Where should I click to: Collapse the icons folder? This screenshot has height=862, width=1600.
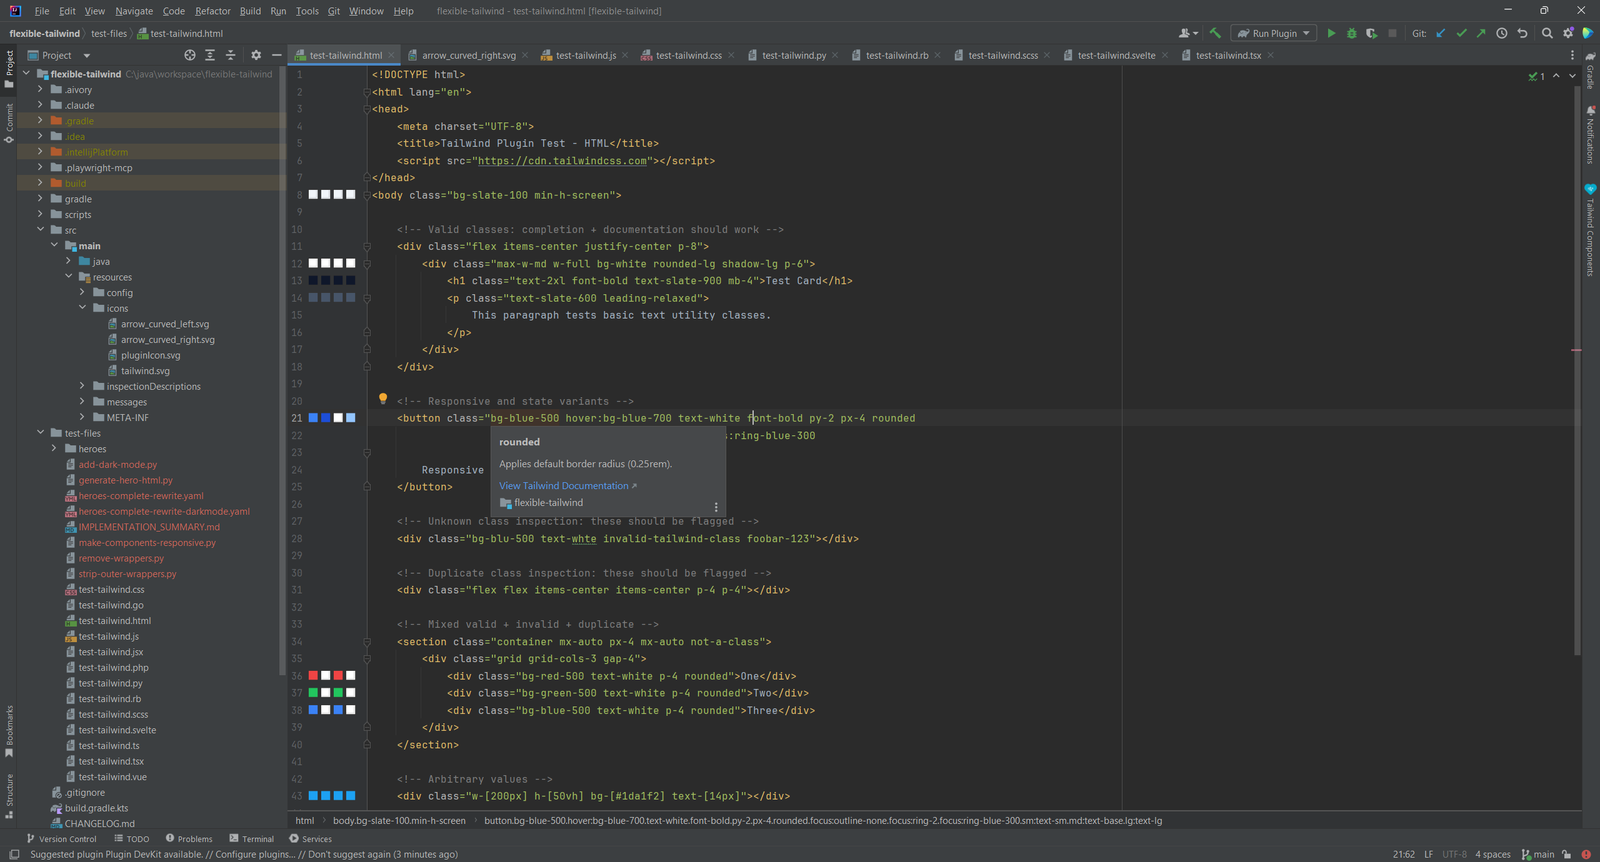(82, 308)
